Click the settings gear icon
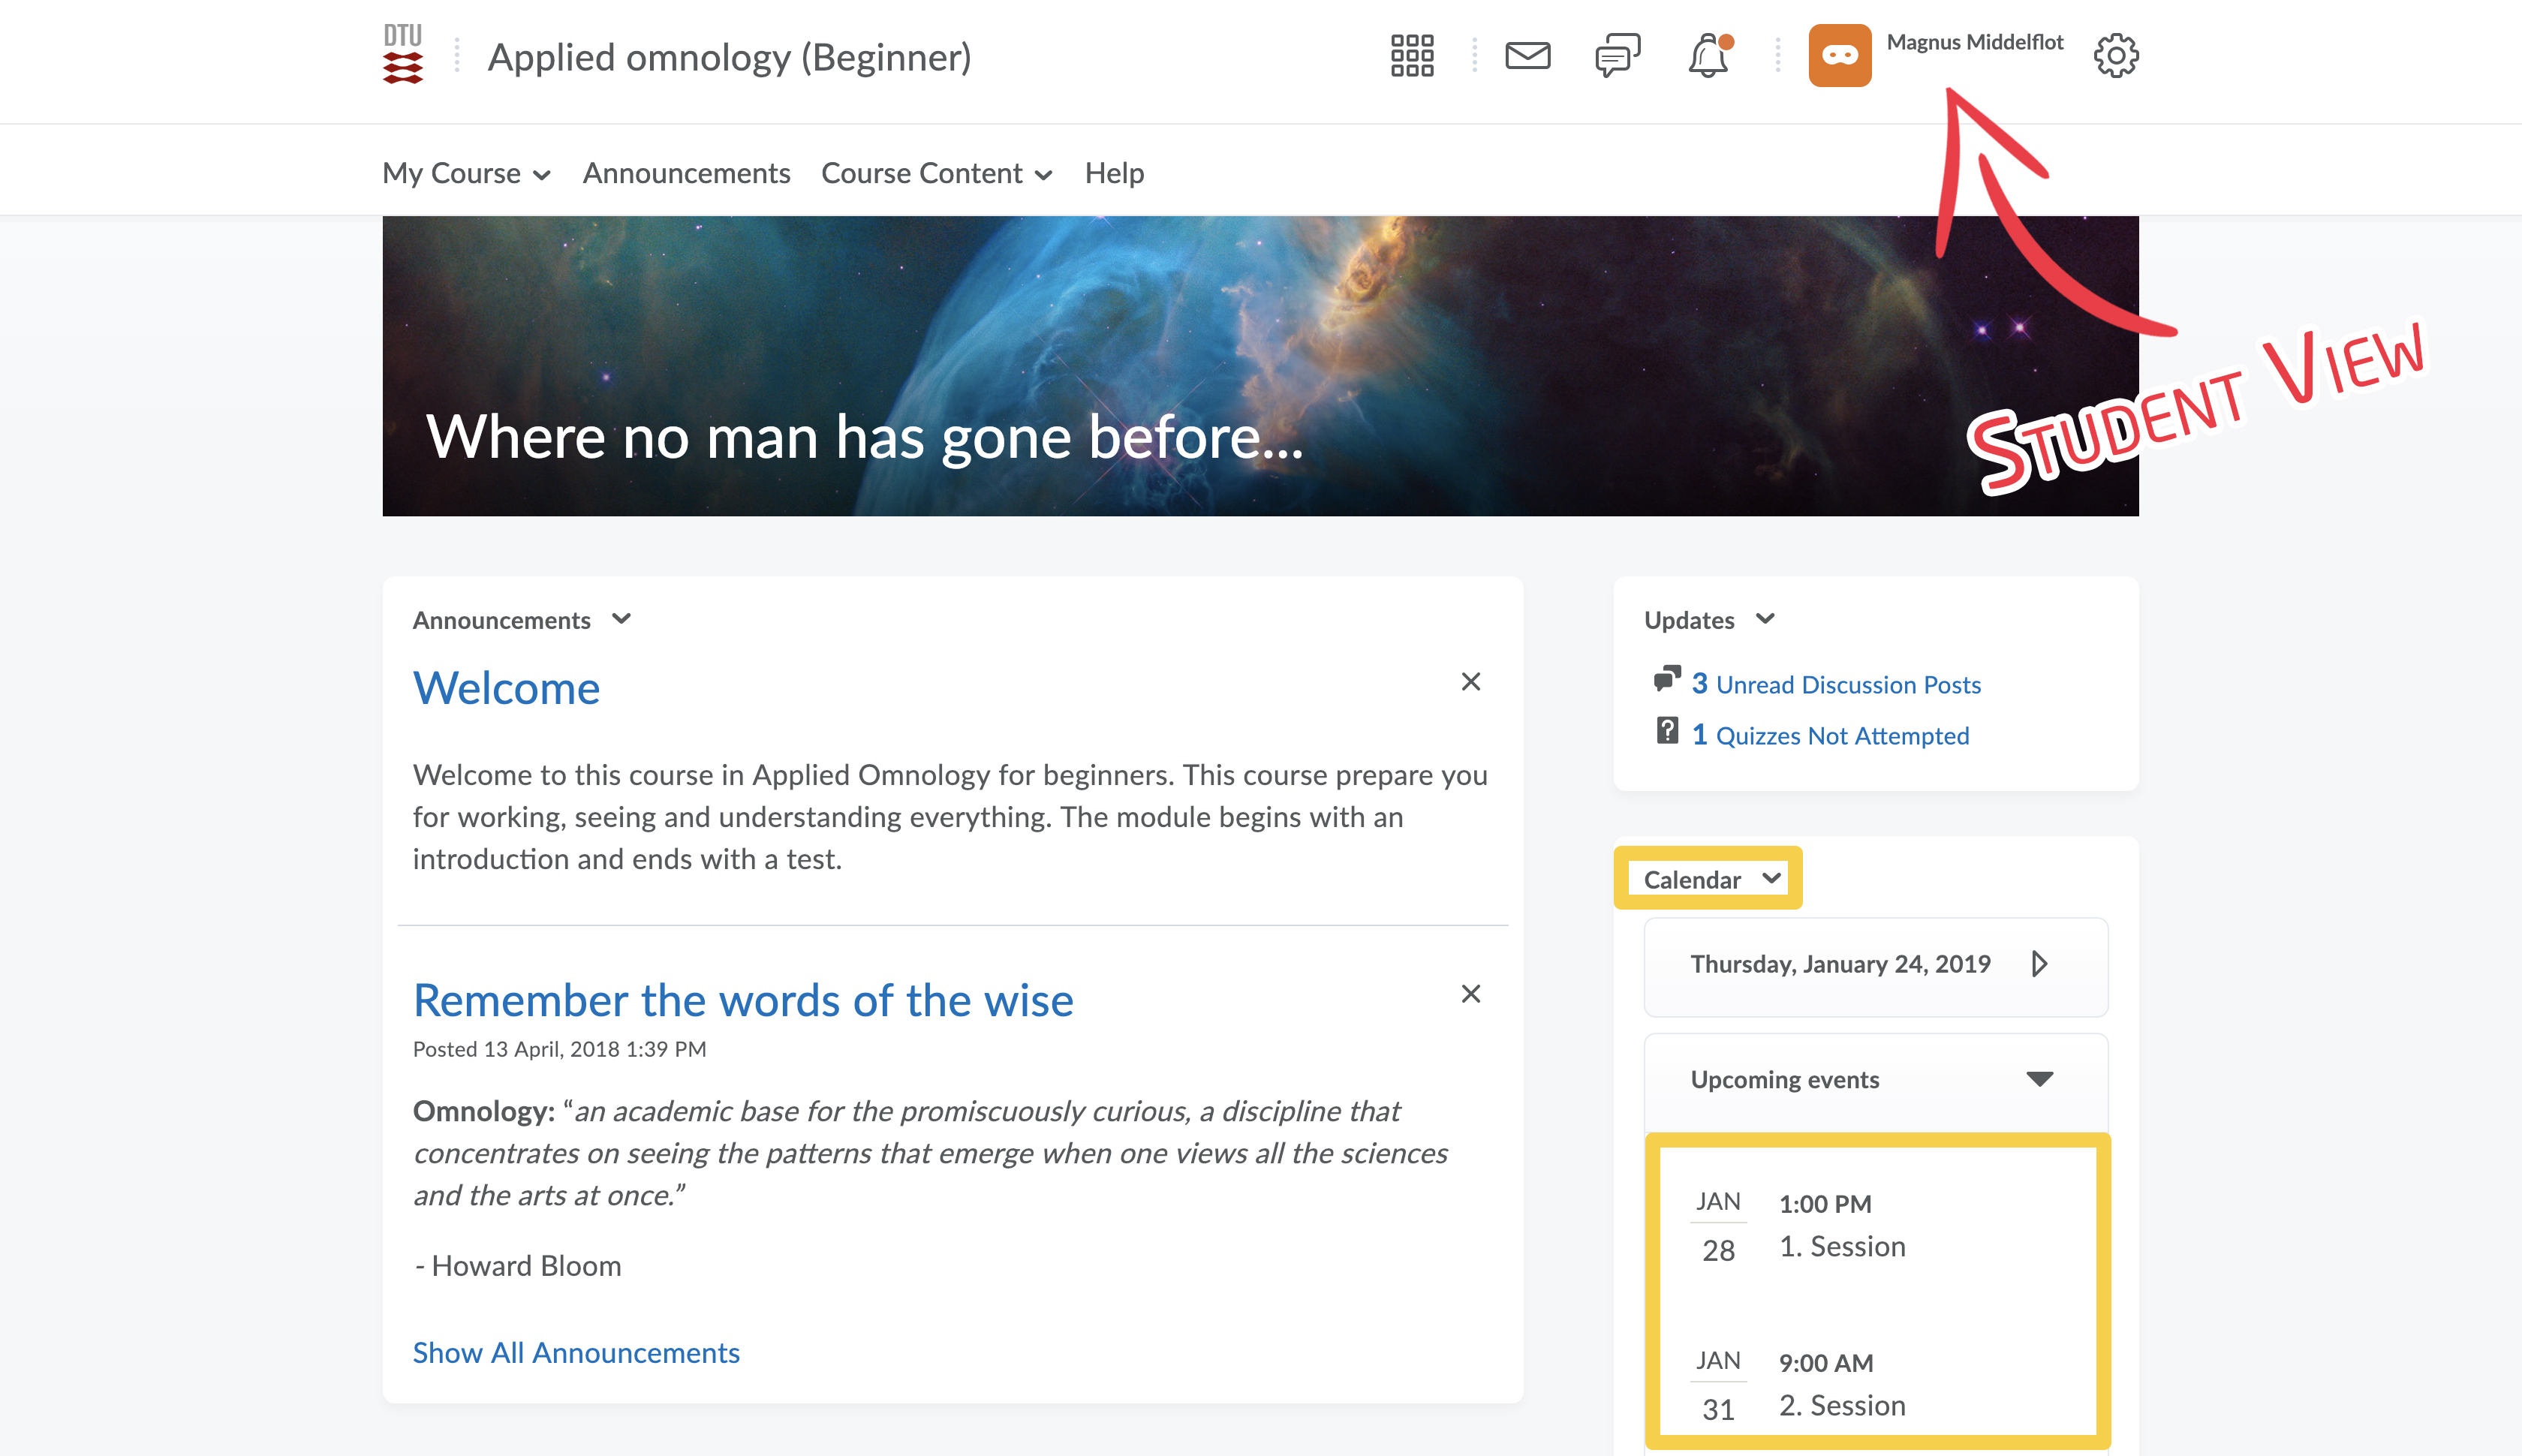 pyautogui.click(x=2115, y=56)
